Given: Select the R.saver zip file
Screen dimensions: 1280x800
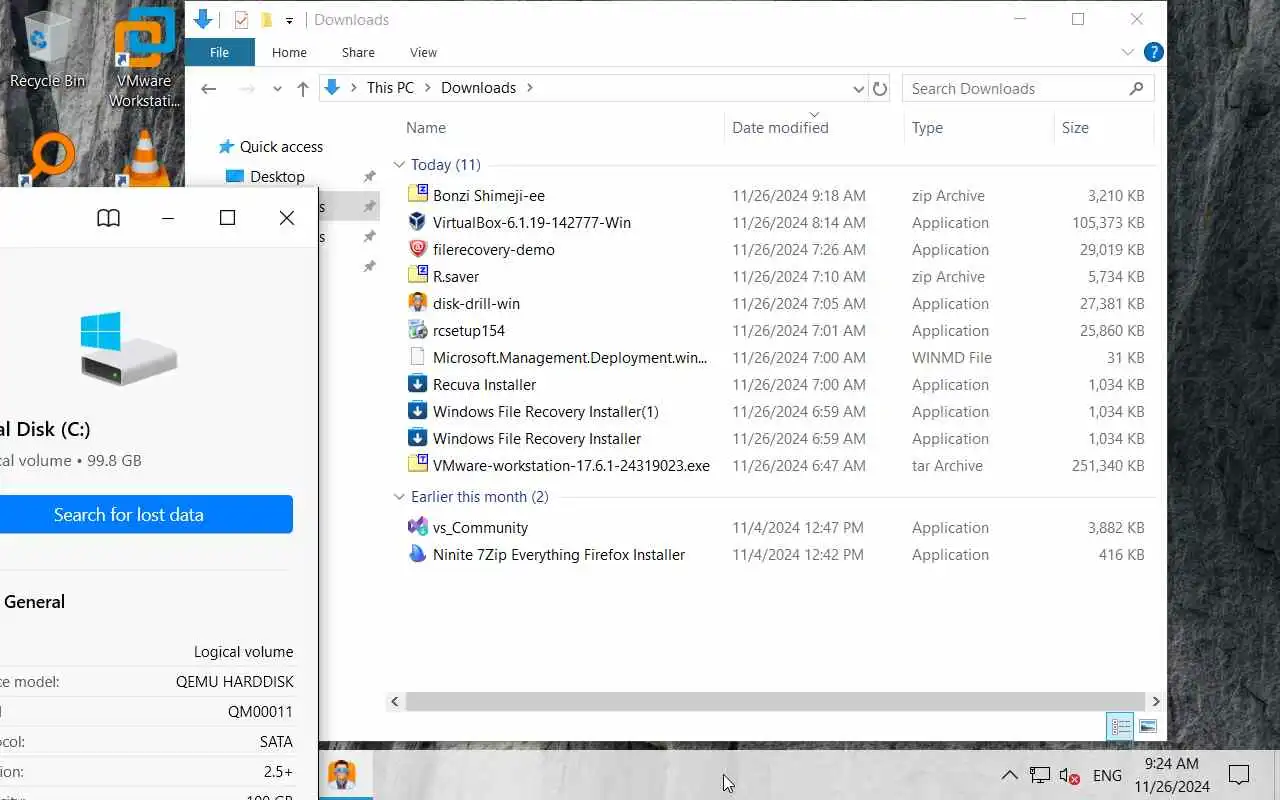Looking at the screenshot, I should click(x=456, y=276).
